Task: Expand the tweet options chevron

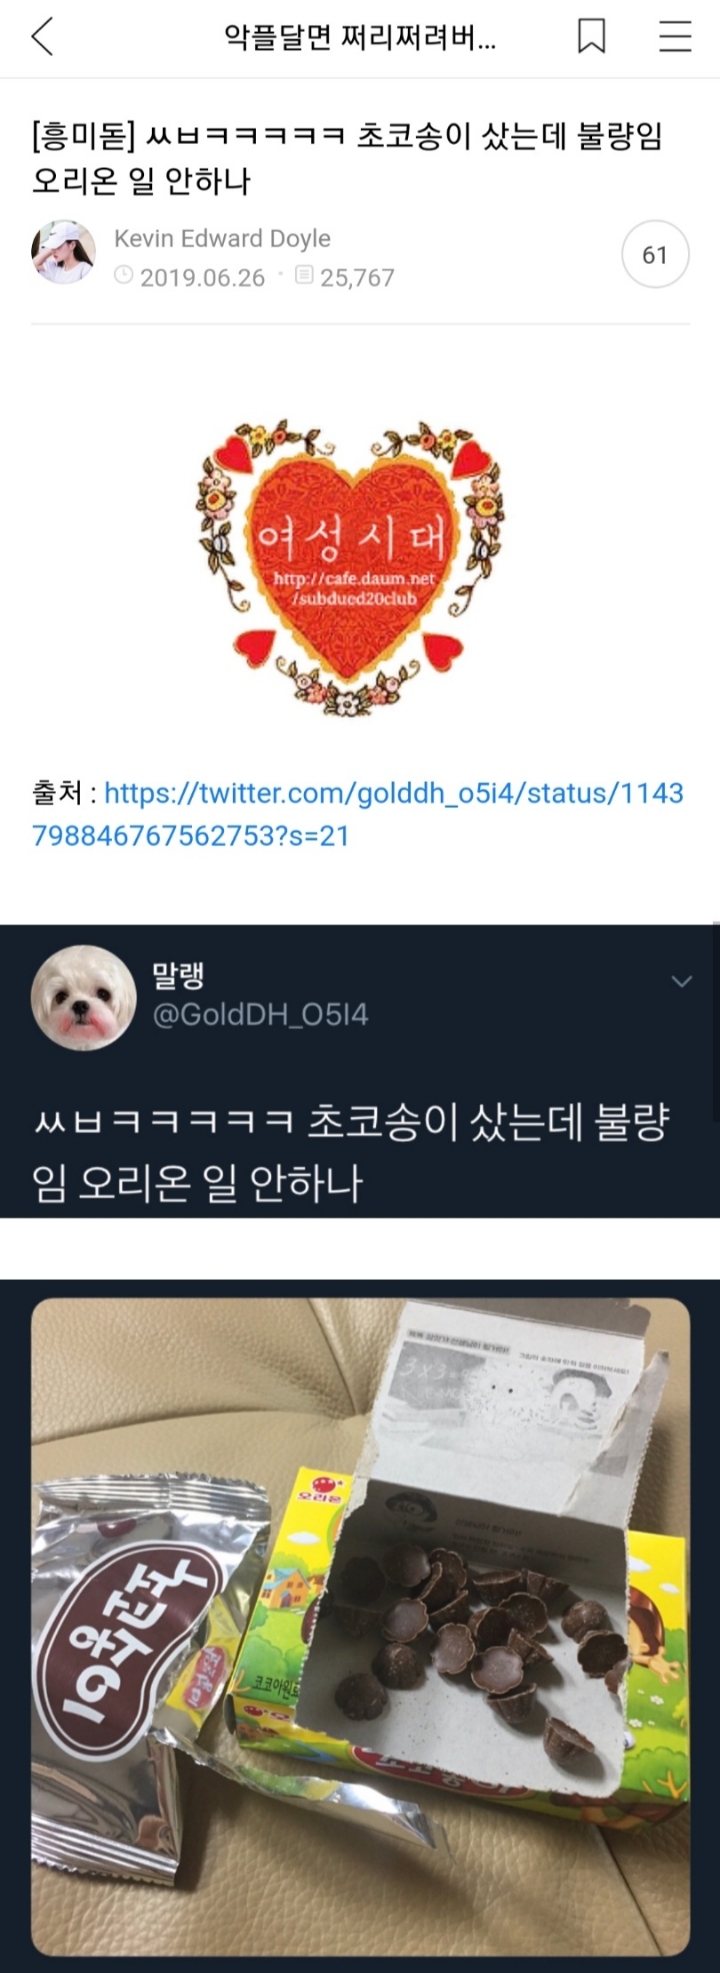Action: [x=682, y=981]
